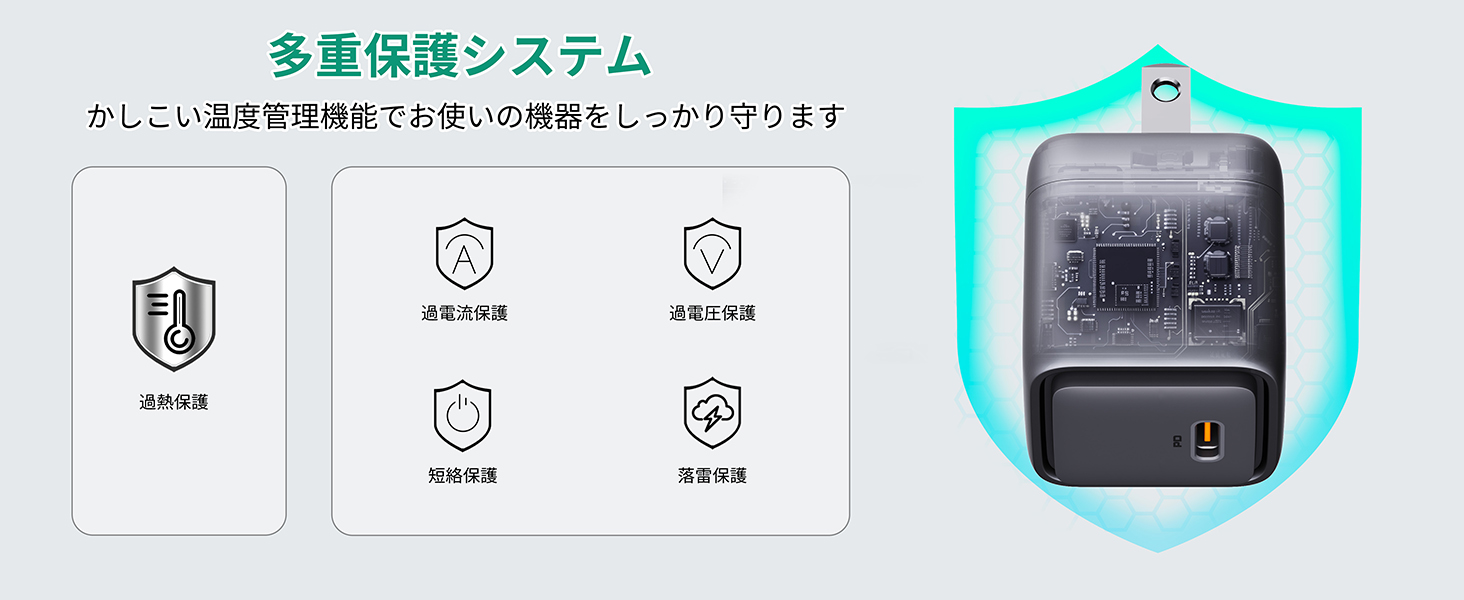This screenshot has height=600, width=1464.
Task: Select the 短絡保護 text
Action: (462, 476)
